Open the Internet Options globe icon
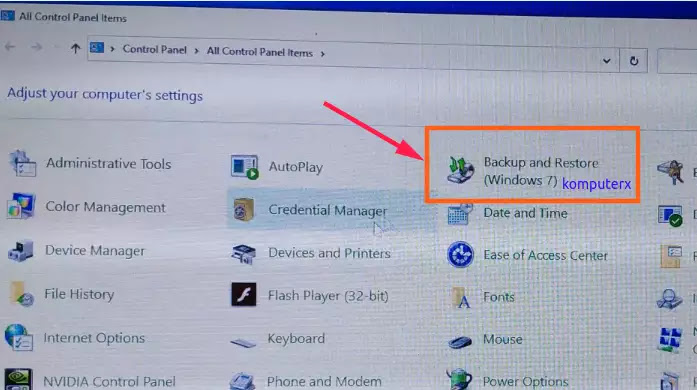Screen dimensions: 697x390 click(x=18, y=337)
